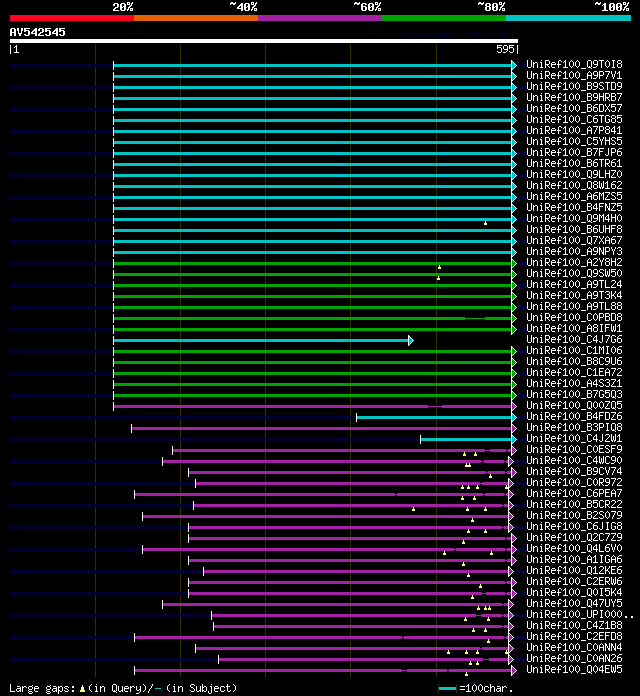Click the green alignment bar of UniRef100_A2Y8H2
Viewport: 640px width, 696px height.
pos(312,264)
